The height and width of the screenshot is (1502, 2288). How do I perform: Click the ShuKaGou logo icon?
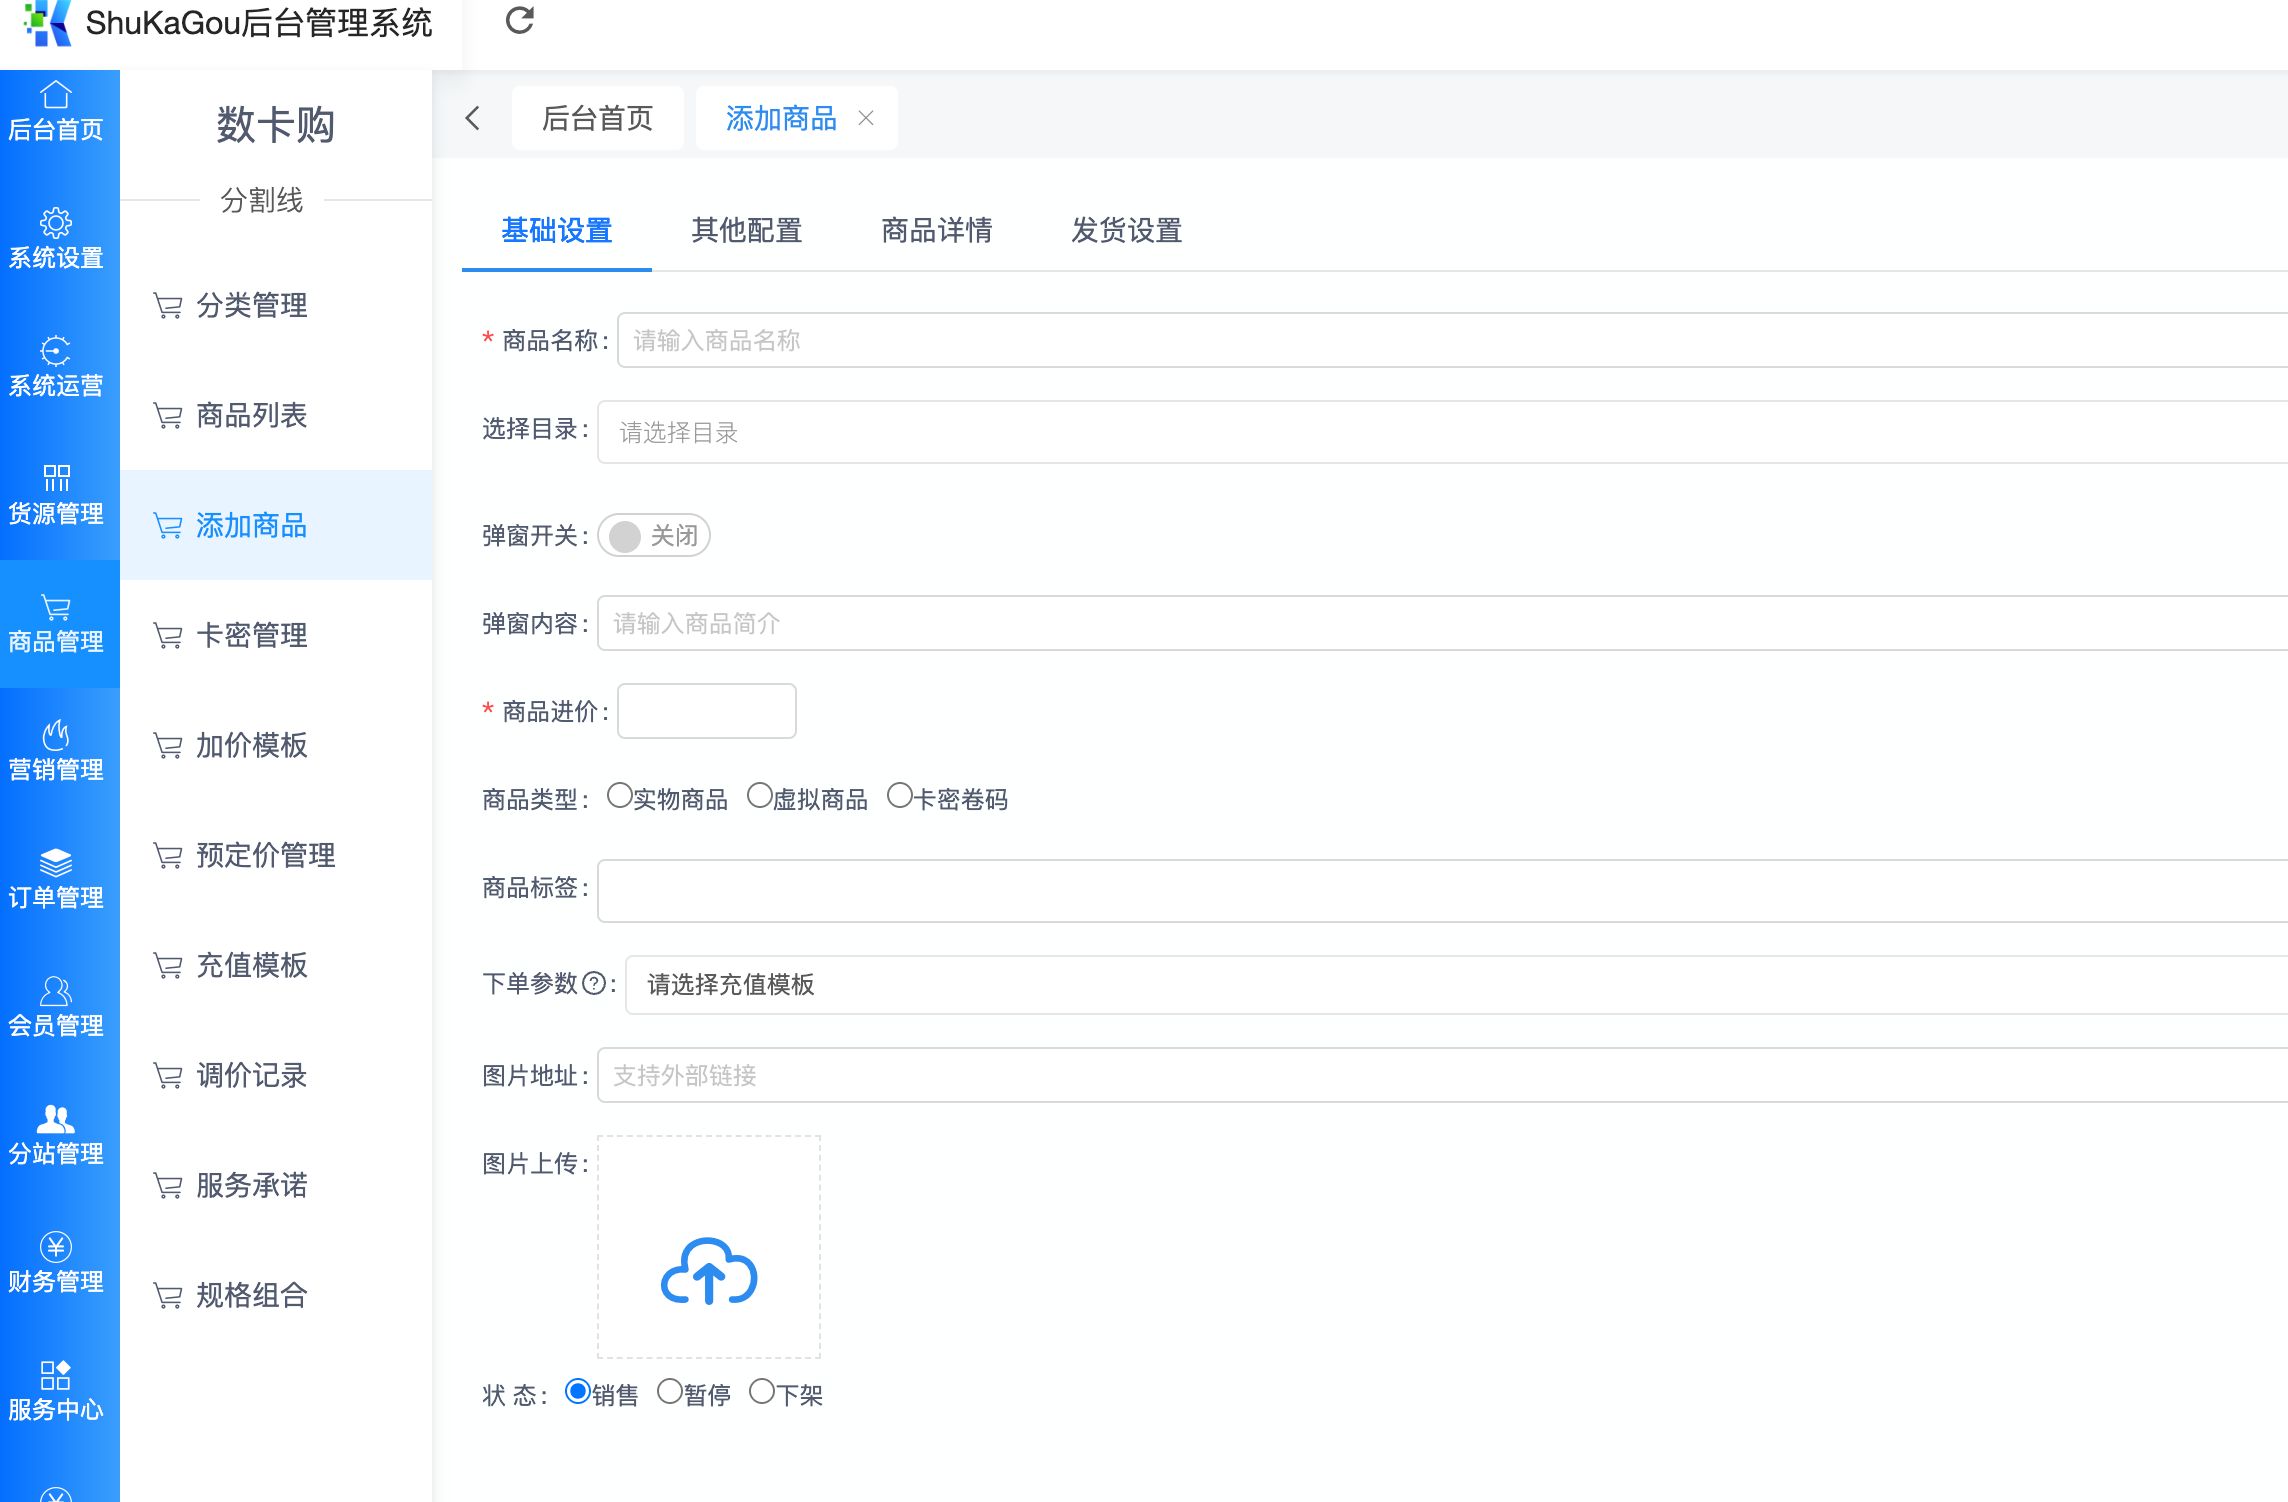click(x=47, y=22)
